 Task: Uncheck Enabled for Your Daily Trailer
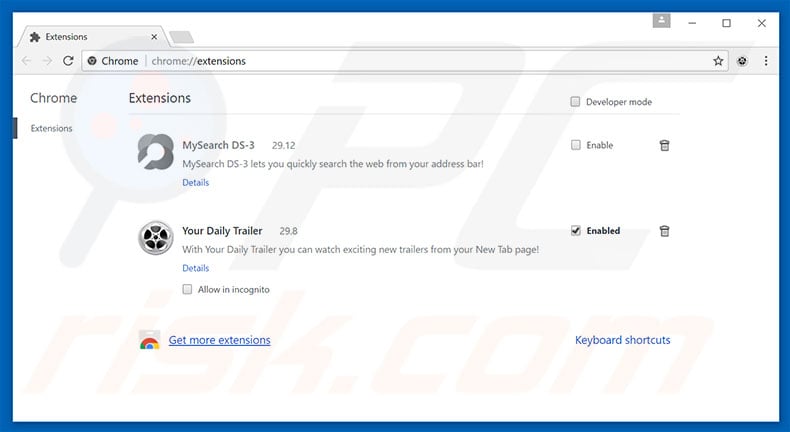click(x=575, y=231)
